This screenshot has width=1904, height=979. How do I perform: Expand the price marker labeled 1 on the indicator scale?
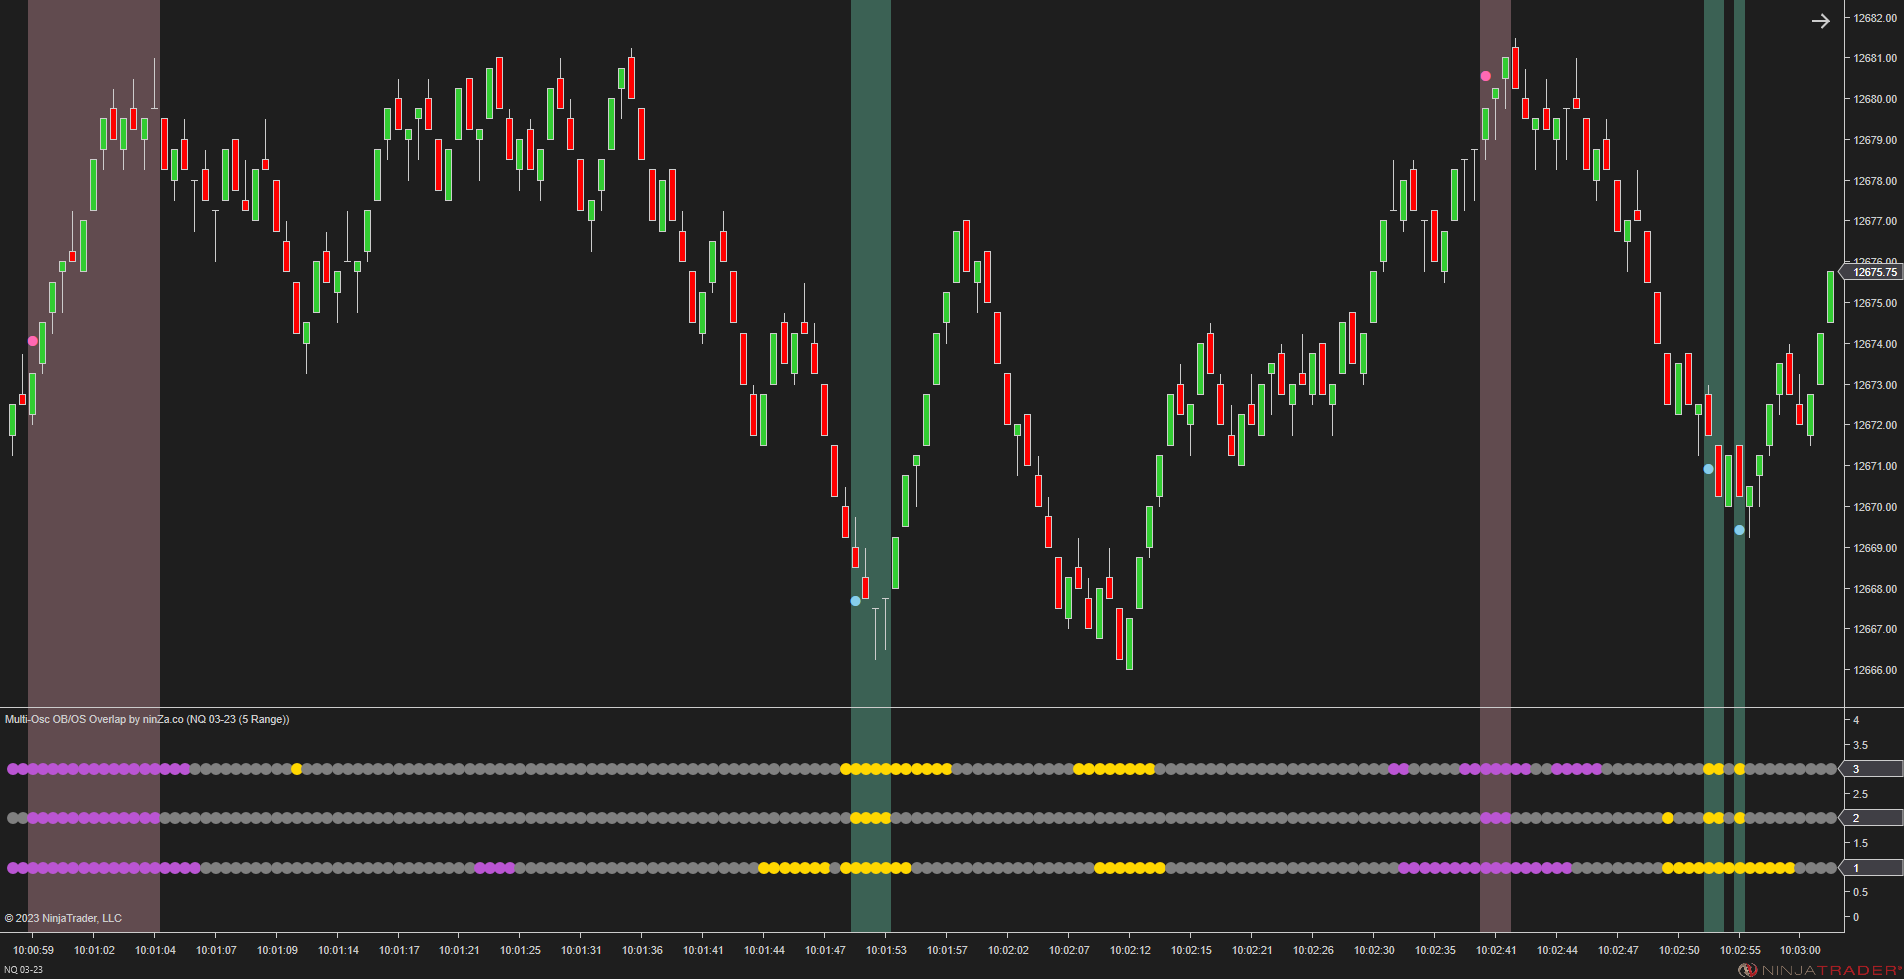click(1857, 868)
